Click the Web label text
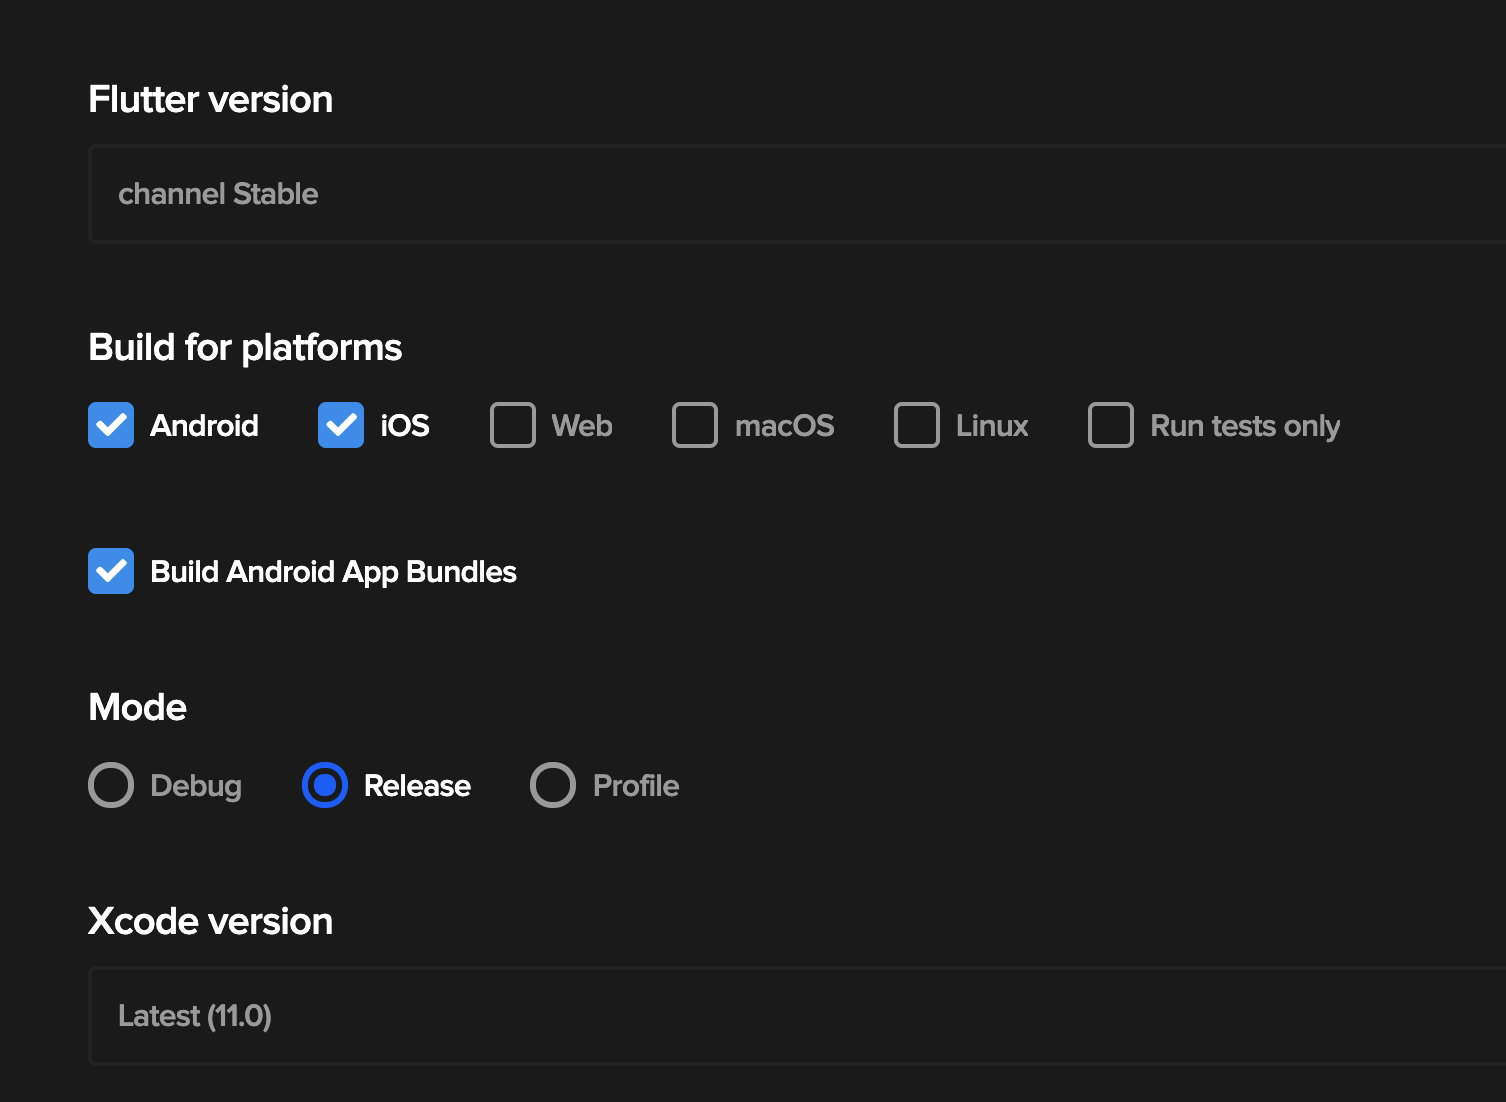Image resolution: width=1506 pixels, height=1102 pixels. click(582, 426)
